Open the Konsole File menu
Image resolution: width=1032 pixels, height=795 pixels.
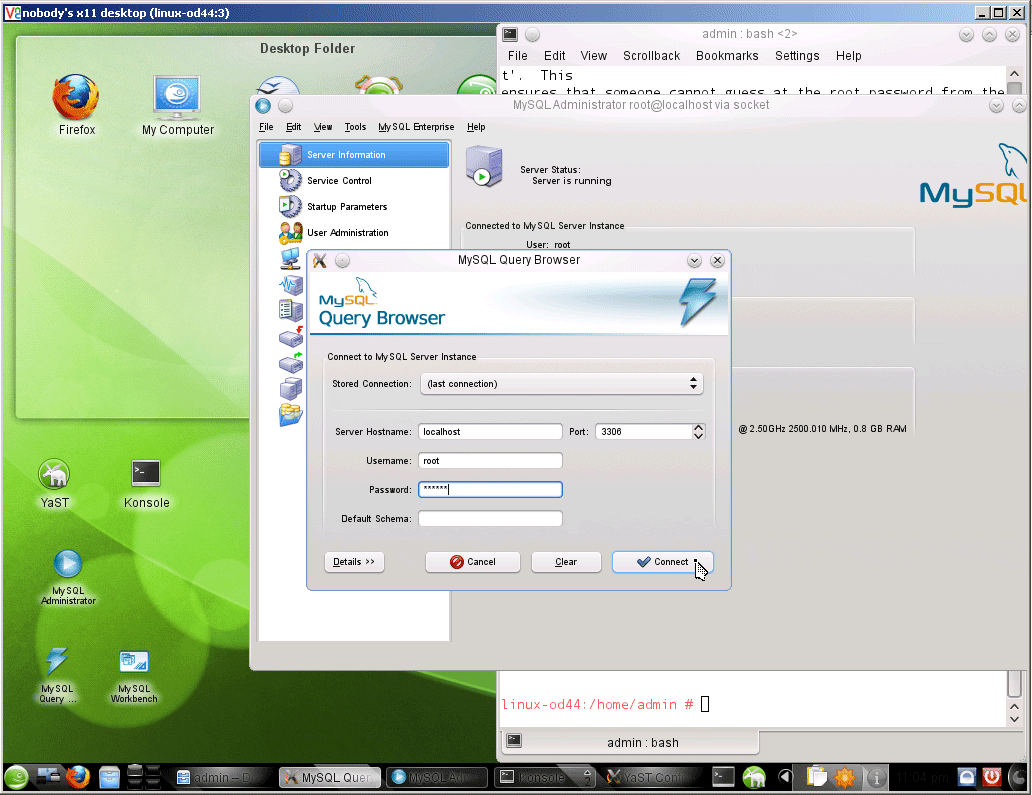coord(517,56)
